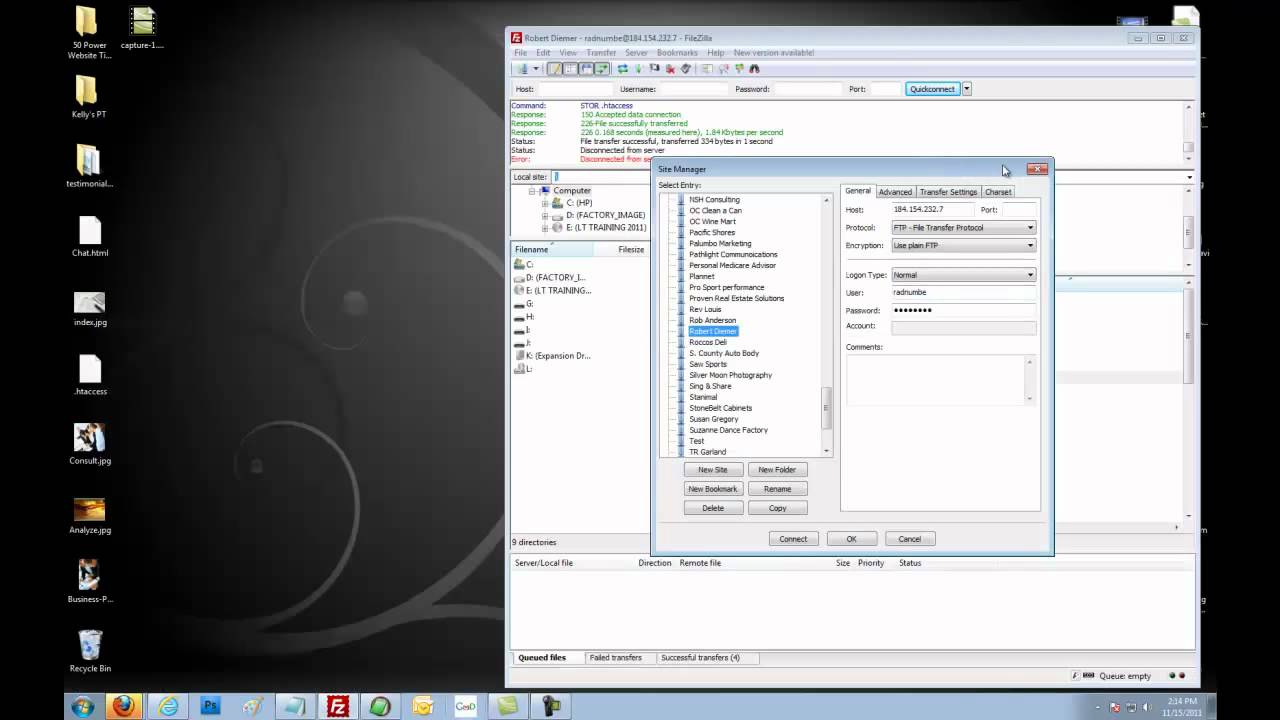Click the cancel current operation icon
This screenshot has width=1280, height=720.
654,69
